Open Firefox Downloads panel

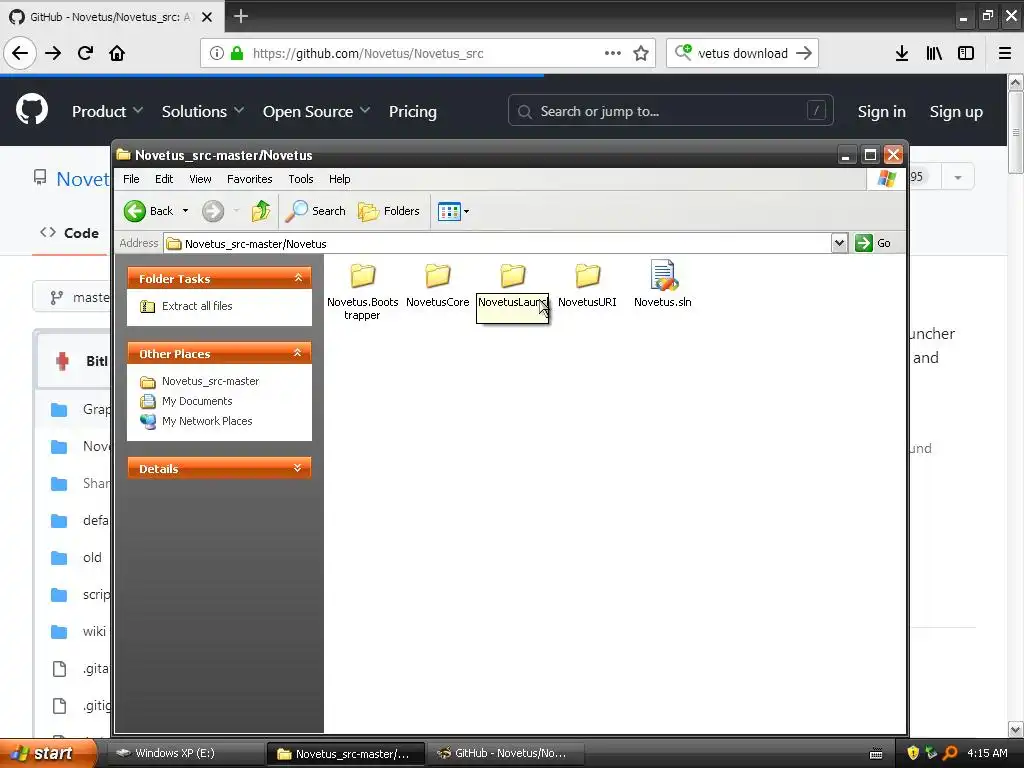(902, 54)
